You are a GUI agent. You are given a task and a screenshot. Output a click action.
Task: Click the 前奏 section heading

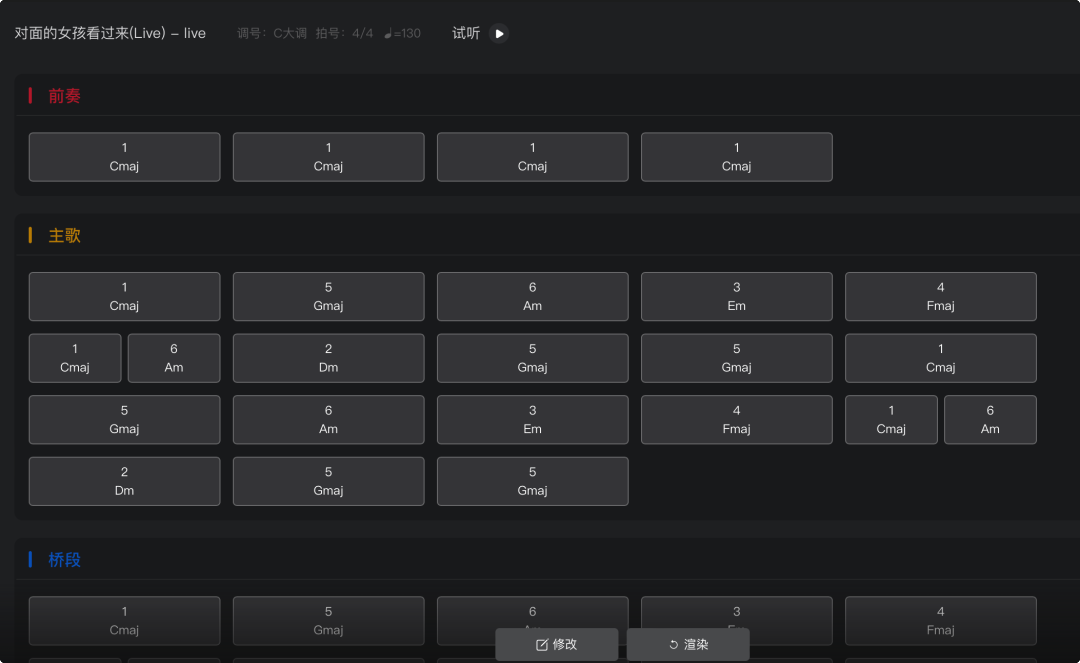click(64, 96)
